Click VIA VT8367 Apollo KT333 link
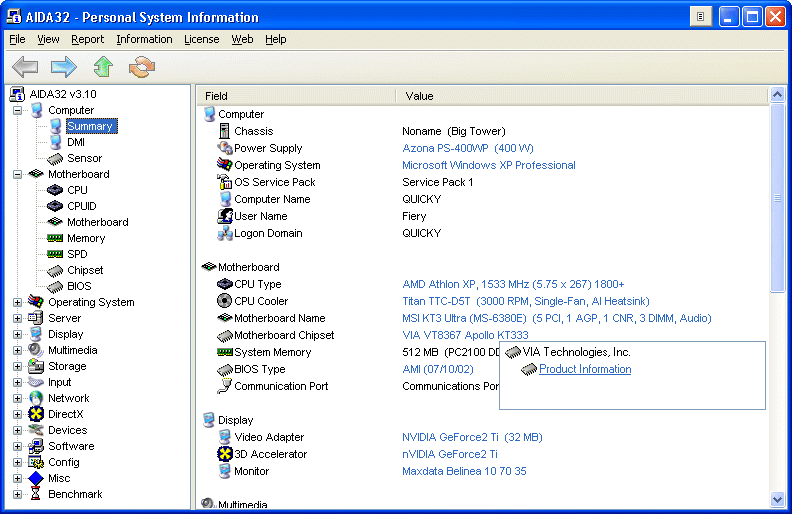This screenshot has width=792, height=514. [x=465, y=335]
